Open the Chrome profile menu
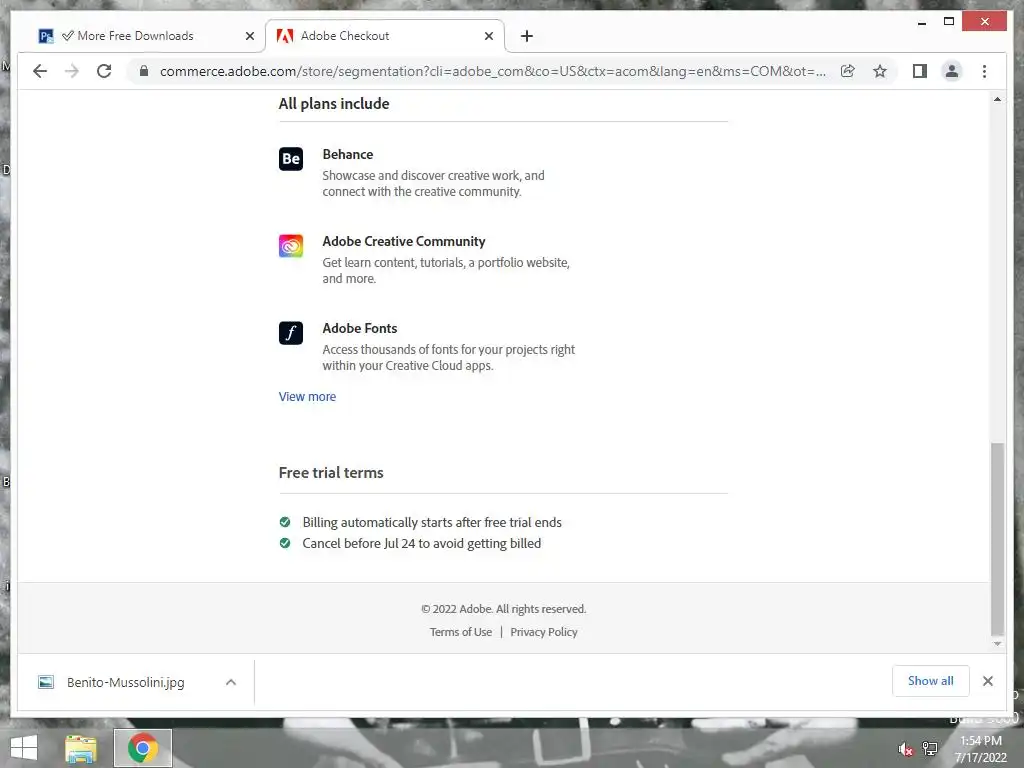The width and height of the screenshot is (1024, 768). pyautogui.click(x=952, y=71)
